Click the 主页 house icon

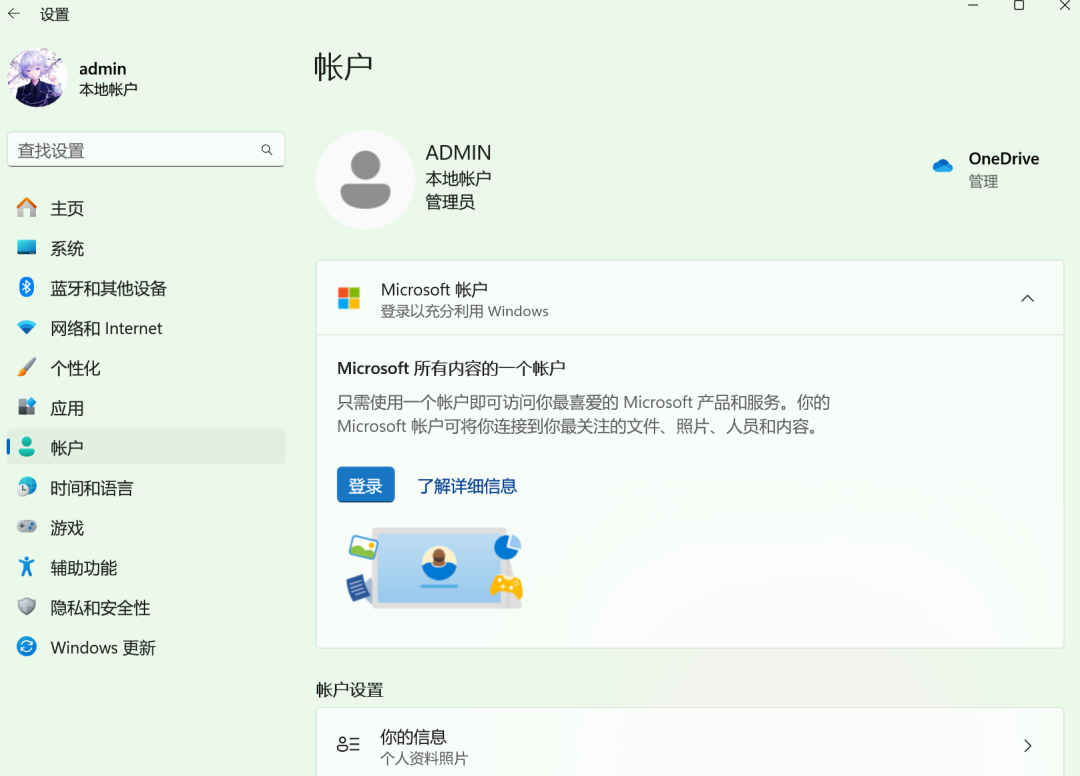pos(27,208)
